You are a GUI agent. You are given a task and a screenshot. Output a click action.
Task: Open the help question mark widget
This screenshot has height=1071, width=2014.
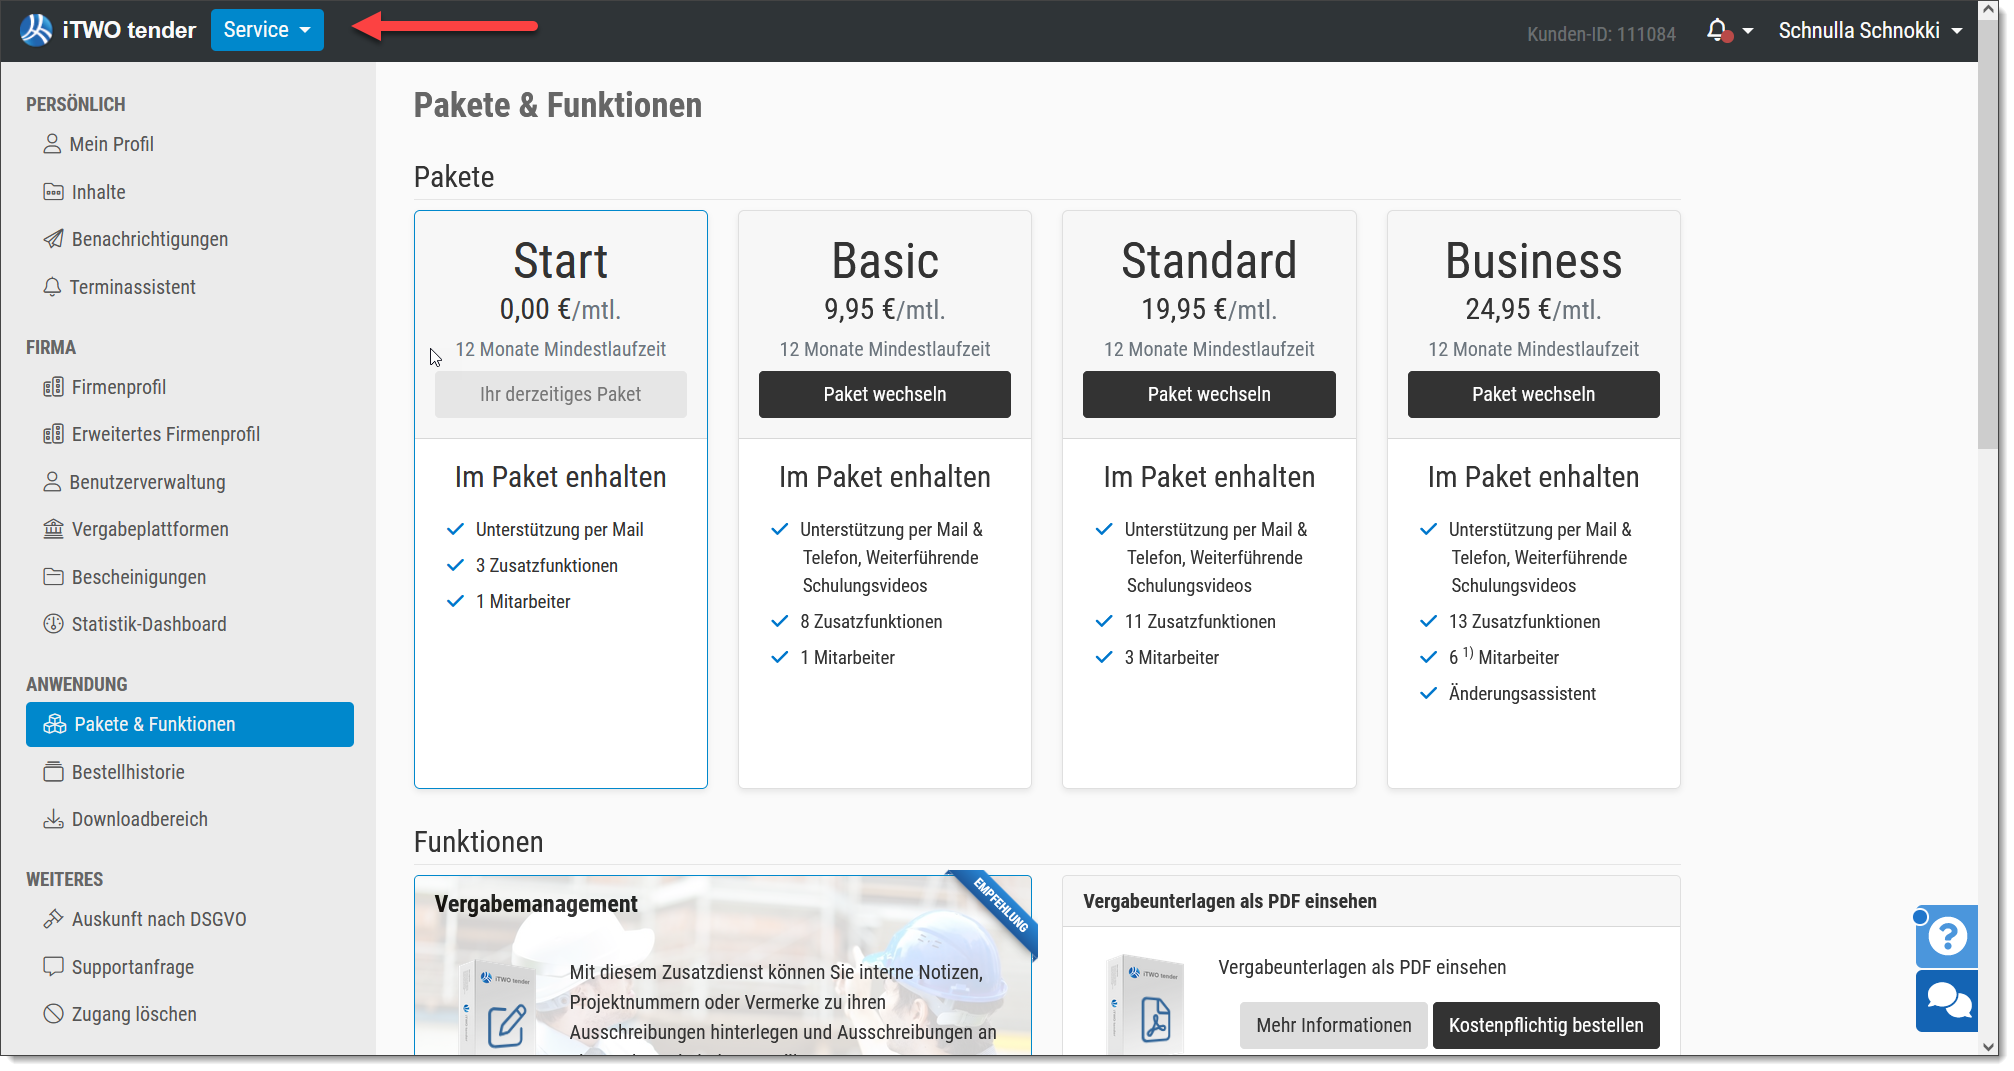pyautogui.click(x=1946, y=936)
